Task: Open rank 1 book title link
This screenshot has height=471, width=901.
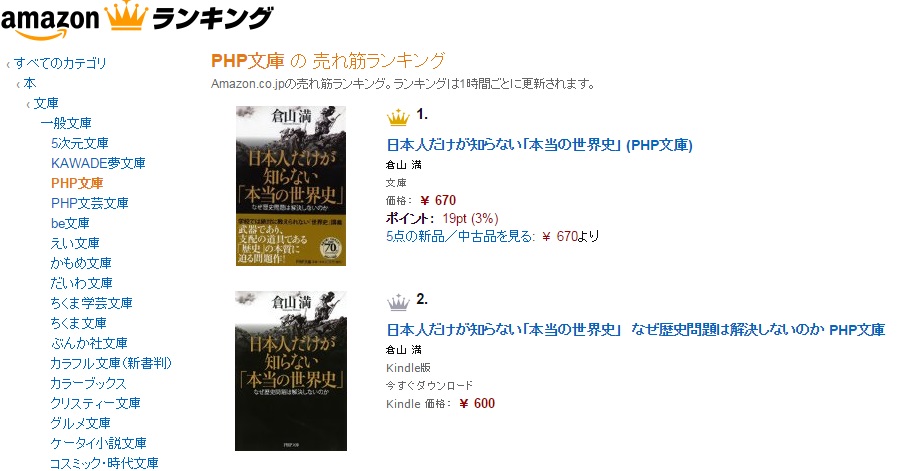Action: tap(539, 145)
